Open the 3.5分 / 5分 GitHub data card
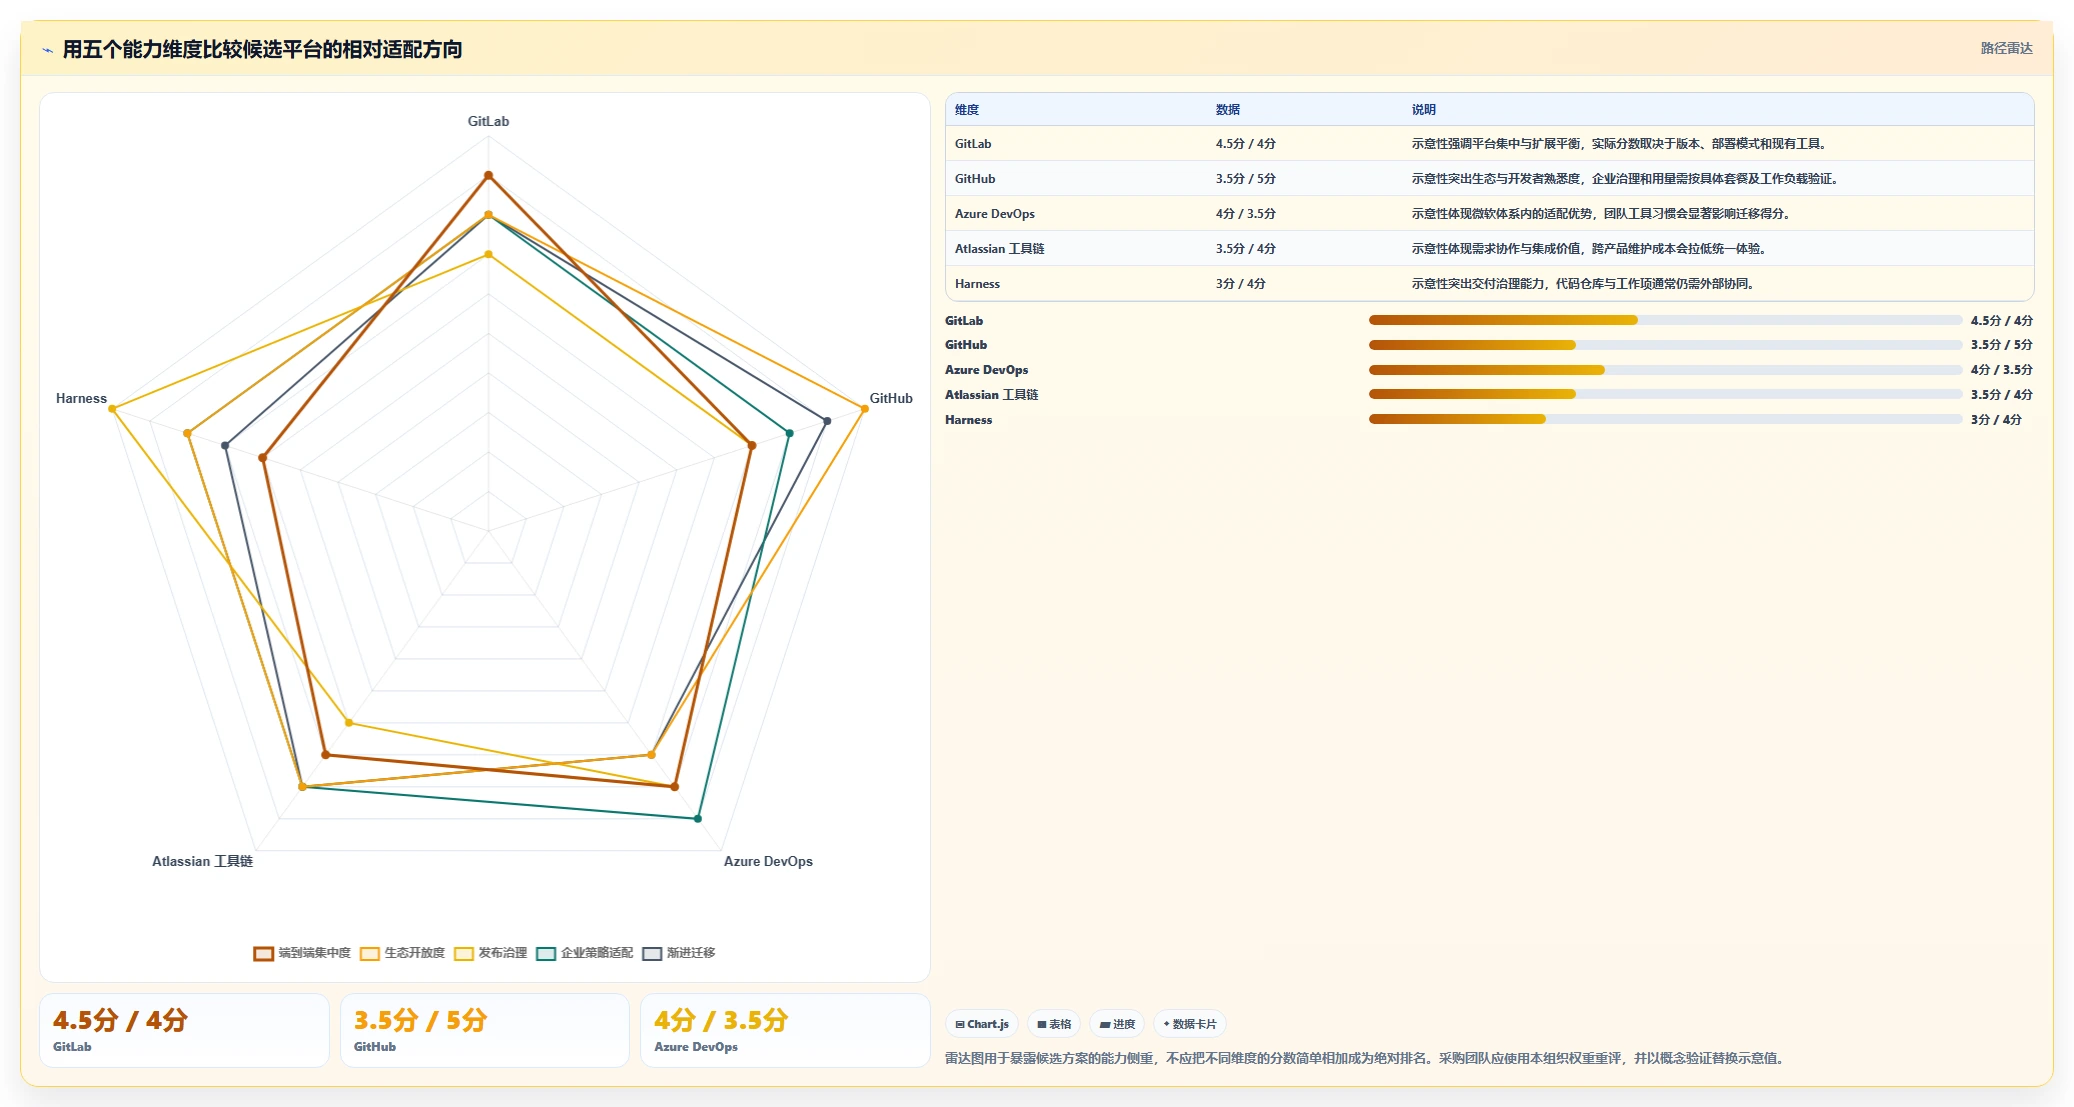Viewport: 2074px width, 1107px height. [x=485, y=1030]
